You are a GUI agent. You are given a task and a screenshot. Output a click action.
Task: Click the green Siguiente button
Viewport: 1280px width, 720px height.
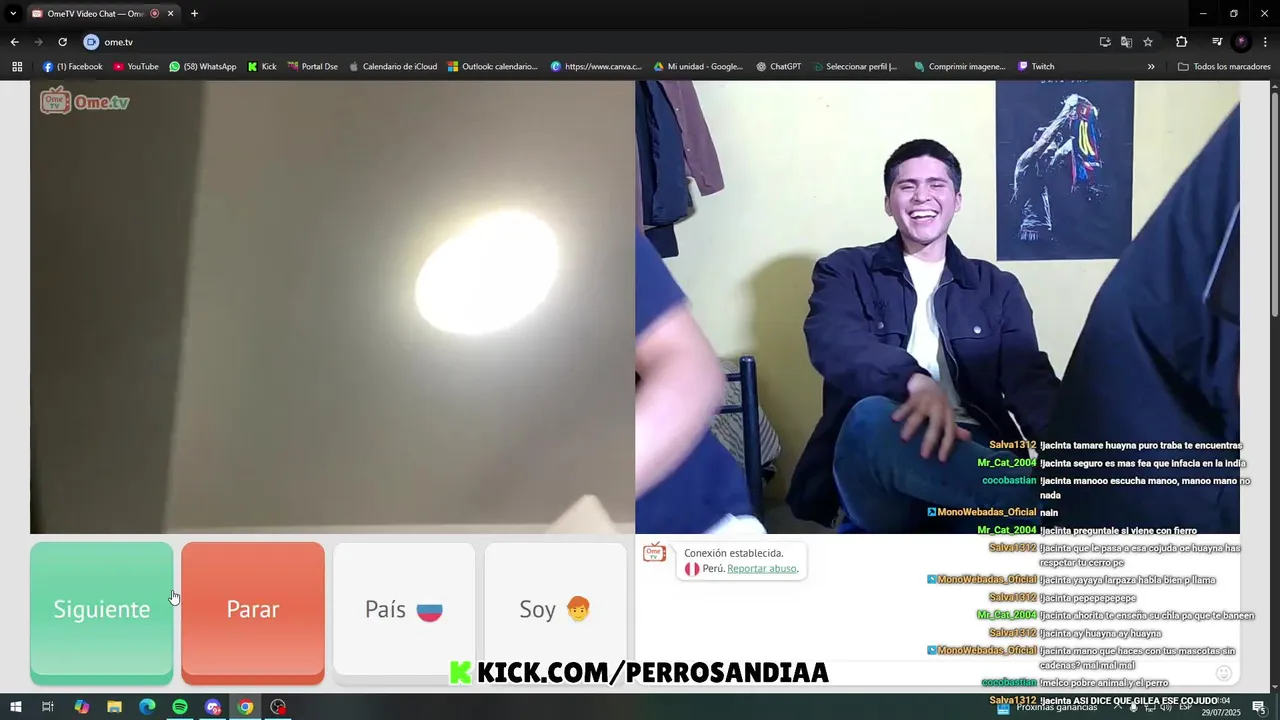[x=101, y=612]
